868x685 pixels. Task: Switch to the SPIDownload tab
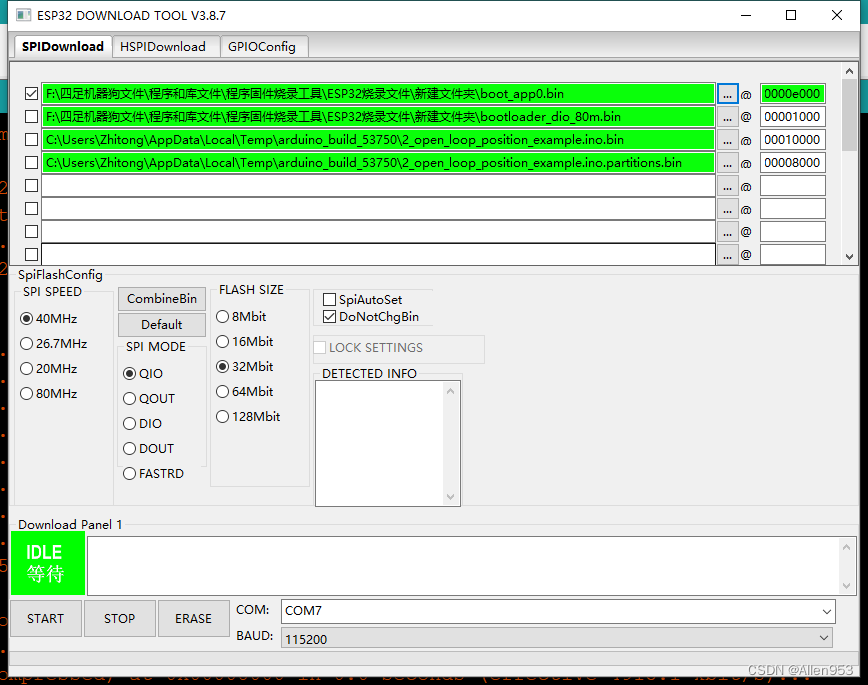click(63, 47)
